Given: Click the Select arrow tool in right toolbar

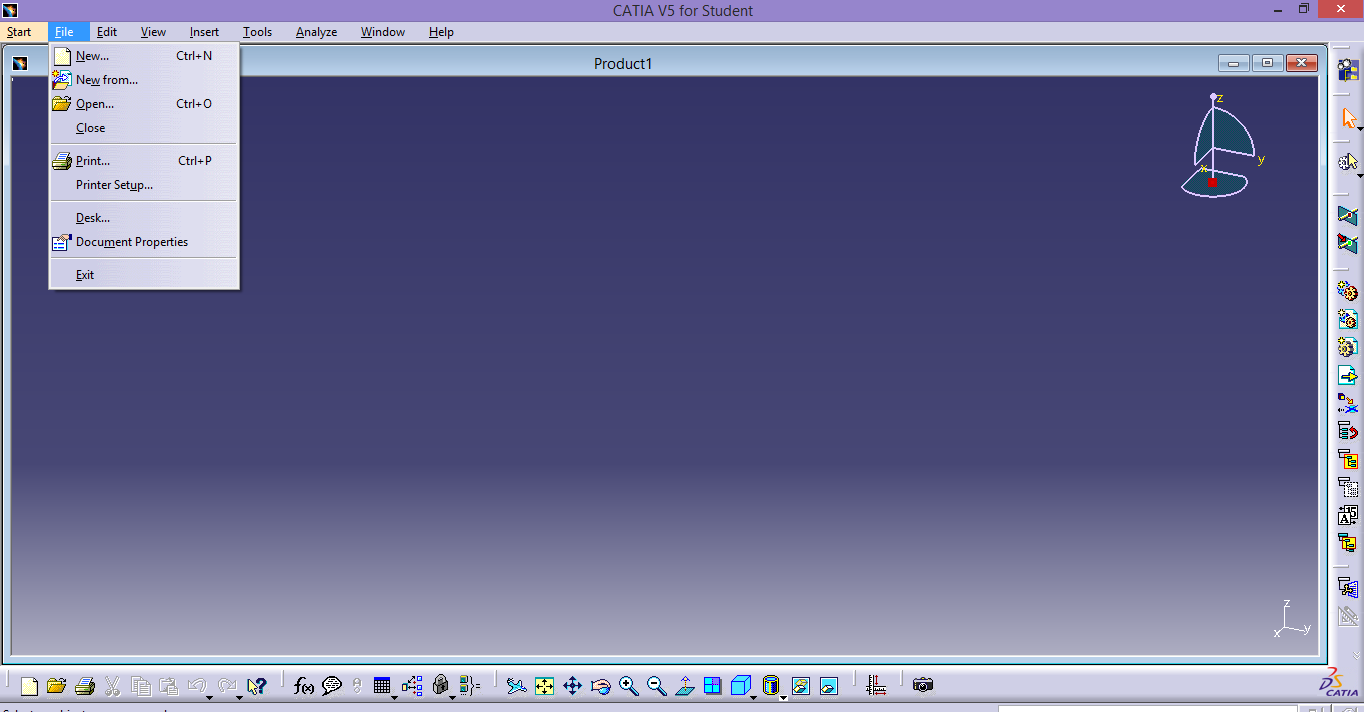Looking at the screenshot, I should (x=1348, y=119).
